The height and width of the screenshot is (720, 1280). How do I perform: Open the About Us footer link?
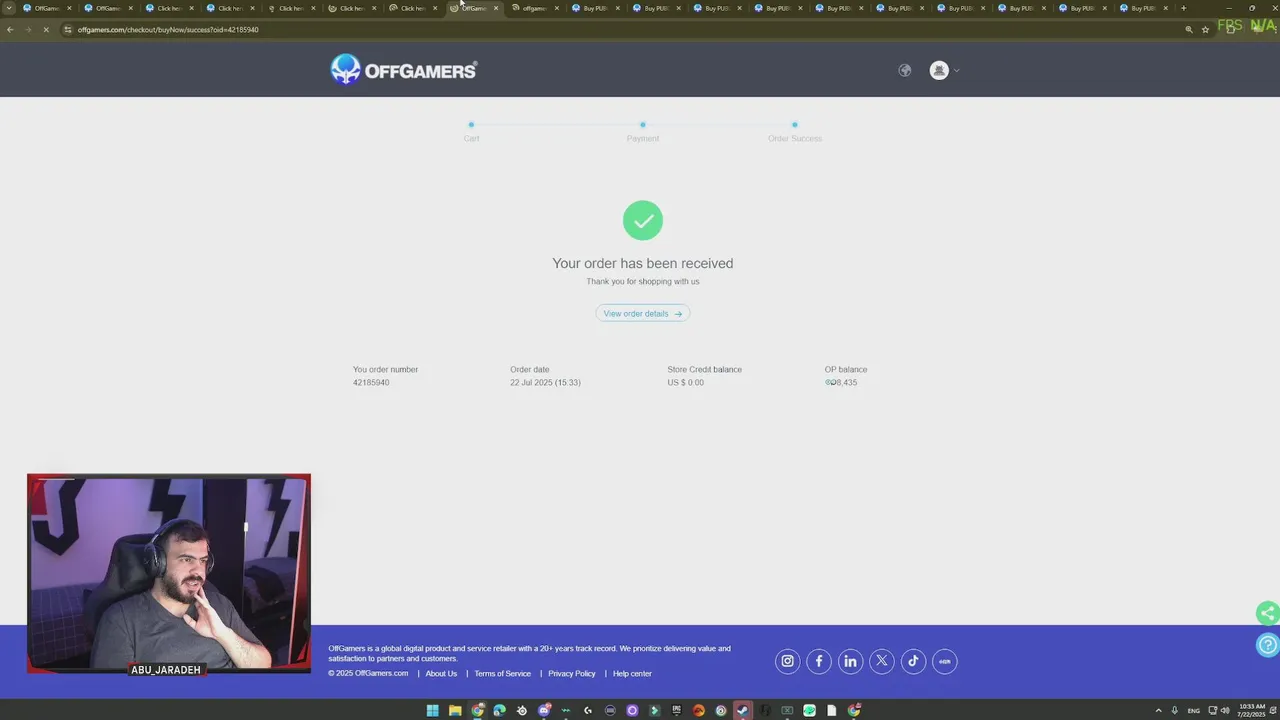[x=441, y=673]
